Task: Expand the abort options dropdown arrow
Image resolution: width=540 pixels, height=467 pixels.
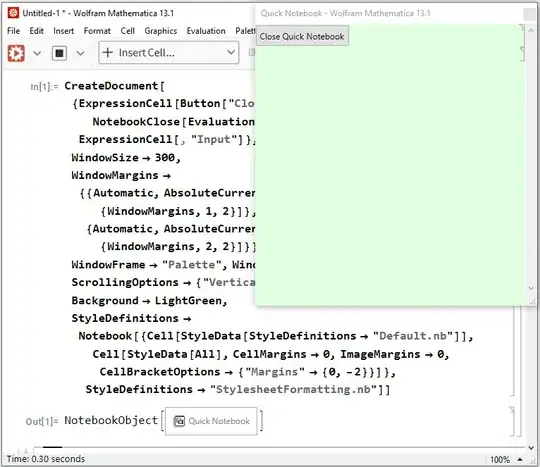Action: coord(80,53)
